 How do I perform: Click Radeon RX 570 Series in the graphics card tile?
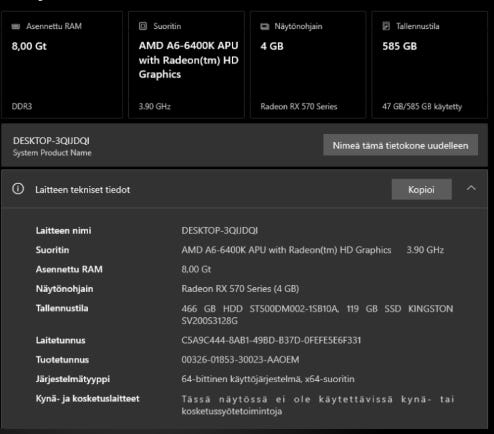point(299,106)
